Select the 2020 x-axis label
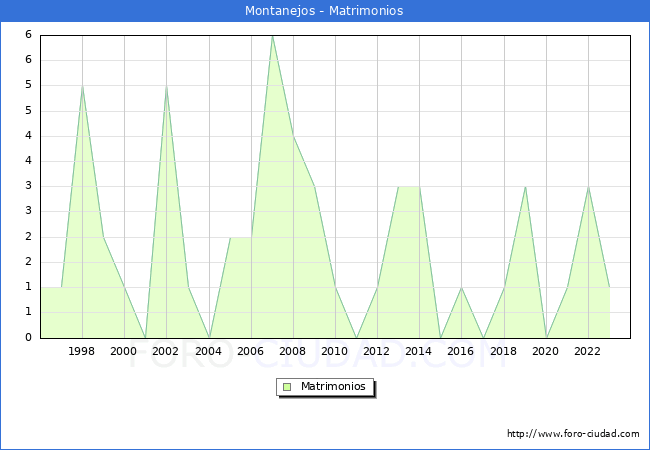The height and width of the screenshot is (450, 650). click(x=545, y=351)
